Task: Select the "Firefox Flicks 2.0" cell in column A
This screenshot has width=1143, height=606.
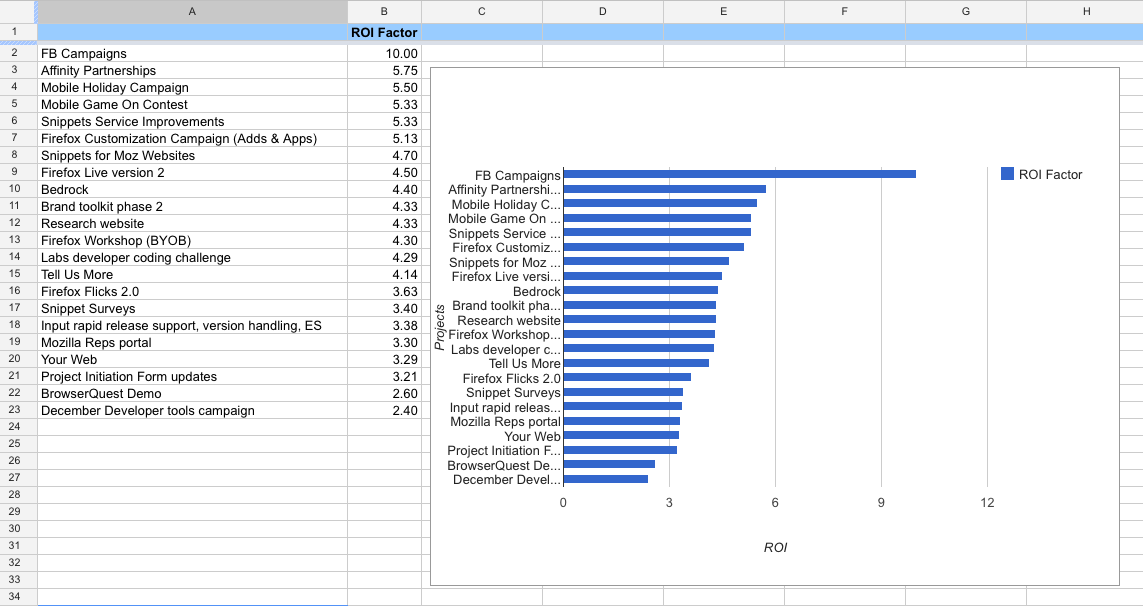Action: coord(192,291)
